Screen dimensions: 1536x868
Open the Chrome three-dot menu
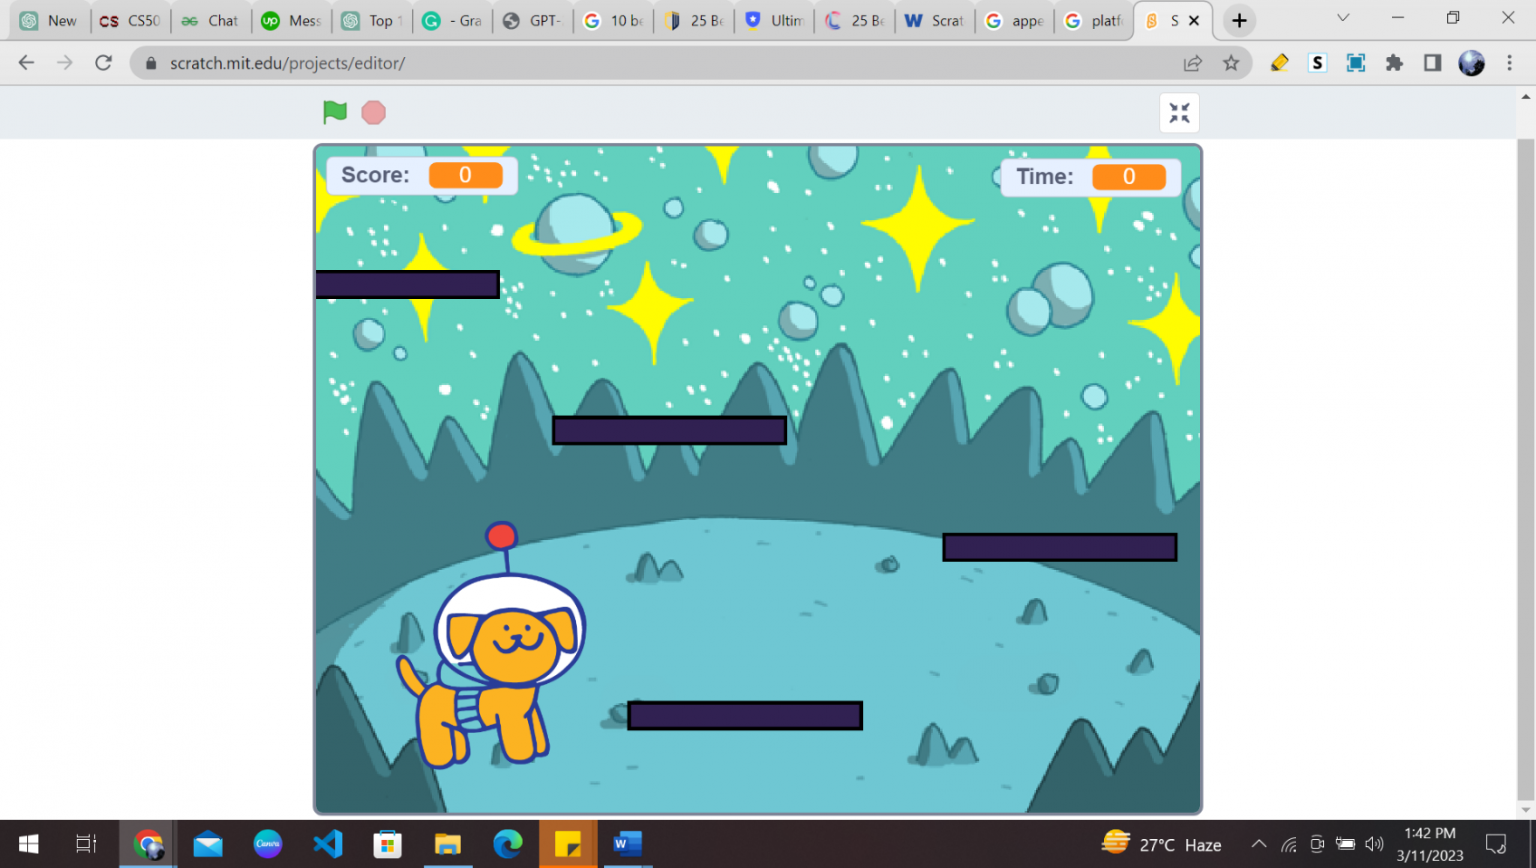(x=1511, y=62)
